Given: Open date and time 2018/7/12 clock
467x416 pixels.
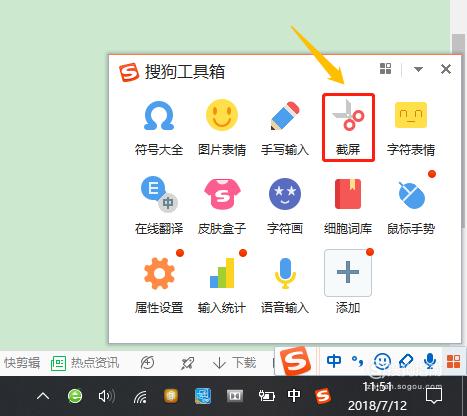Looking at the screenshot, I should pos(378,396).
